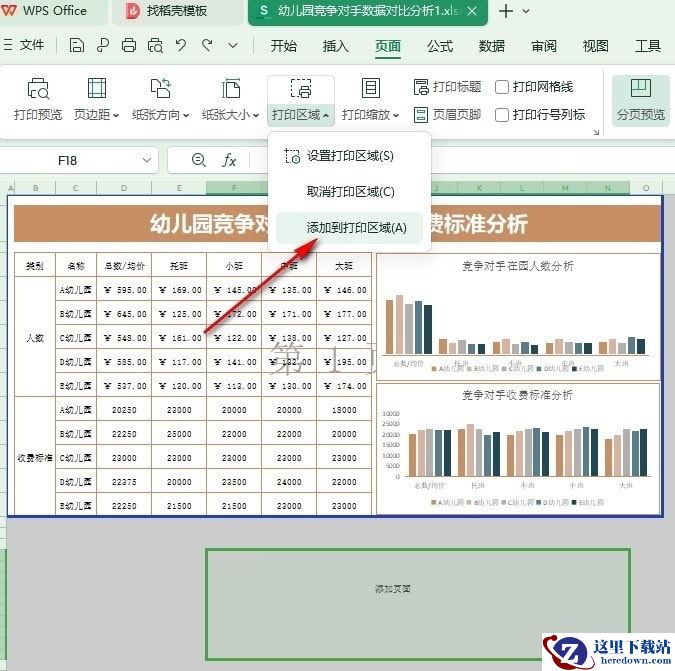Open 页眉页脚 header footer option

pos(447,114)
